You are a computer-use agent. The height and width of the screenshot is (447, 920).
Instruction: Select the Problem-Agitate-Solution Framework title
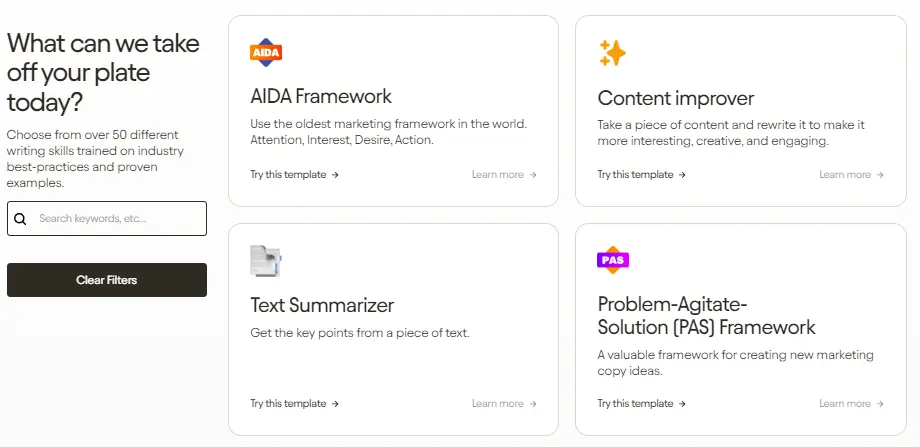click(706, 316)
